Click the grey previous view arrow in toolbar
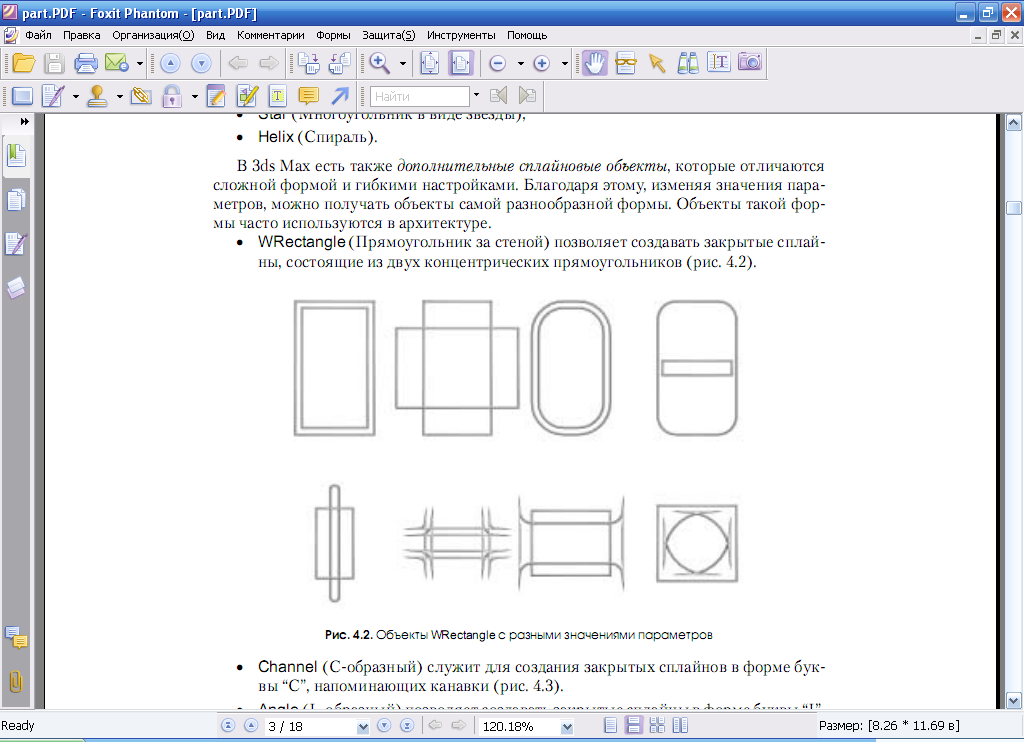This screenshot has width=1024, height=742. 238,63
